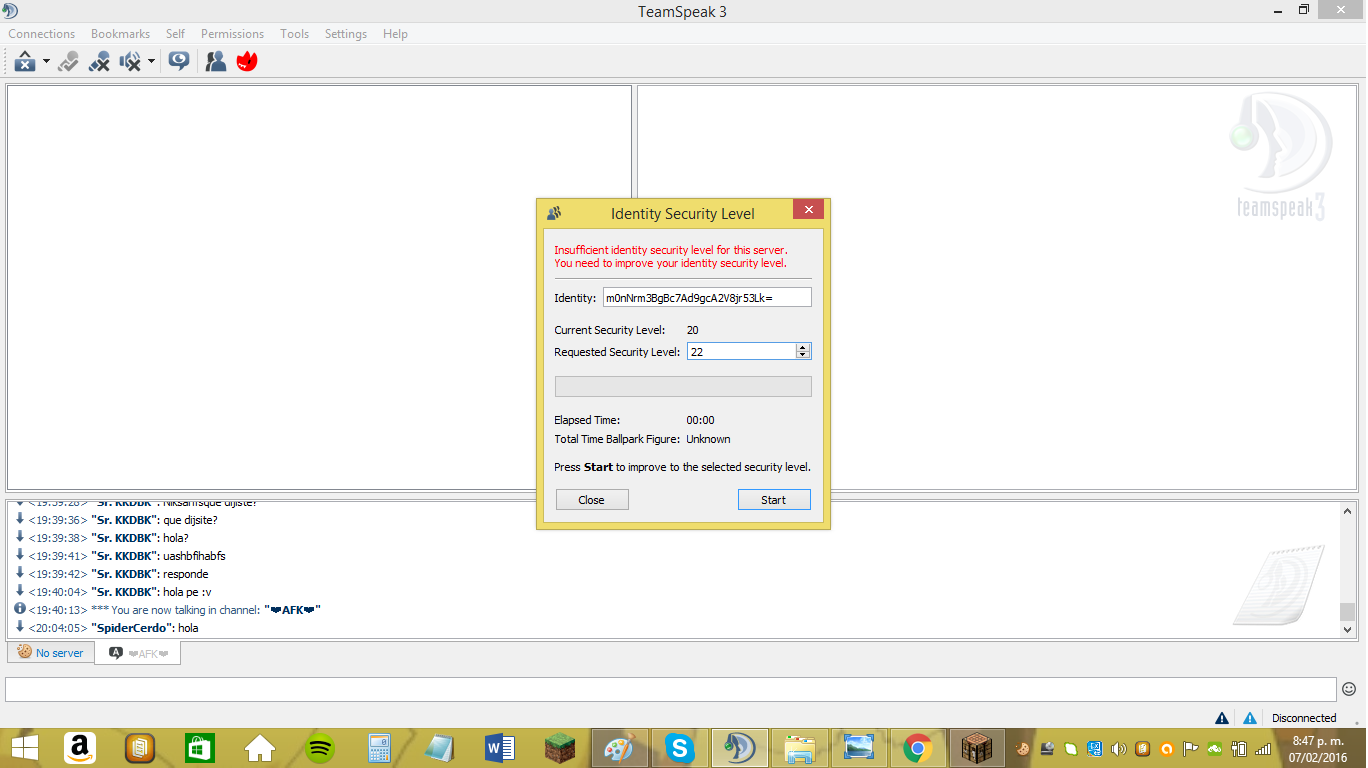
Task: Click the Requested Security Level field
Action: (x=741, y=351)
